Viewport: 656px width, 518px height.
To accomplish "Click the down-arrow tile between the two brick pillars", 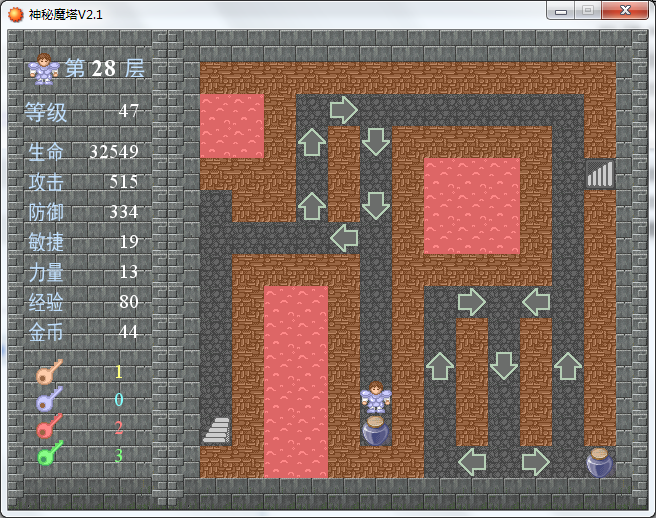I will pos(504,366).
